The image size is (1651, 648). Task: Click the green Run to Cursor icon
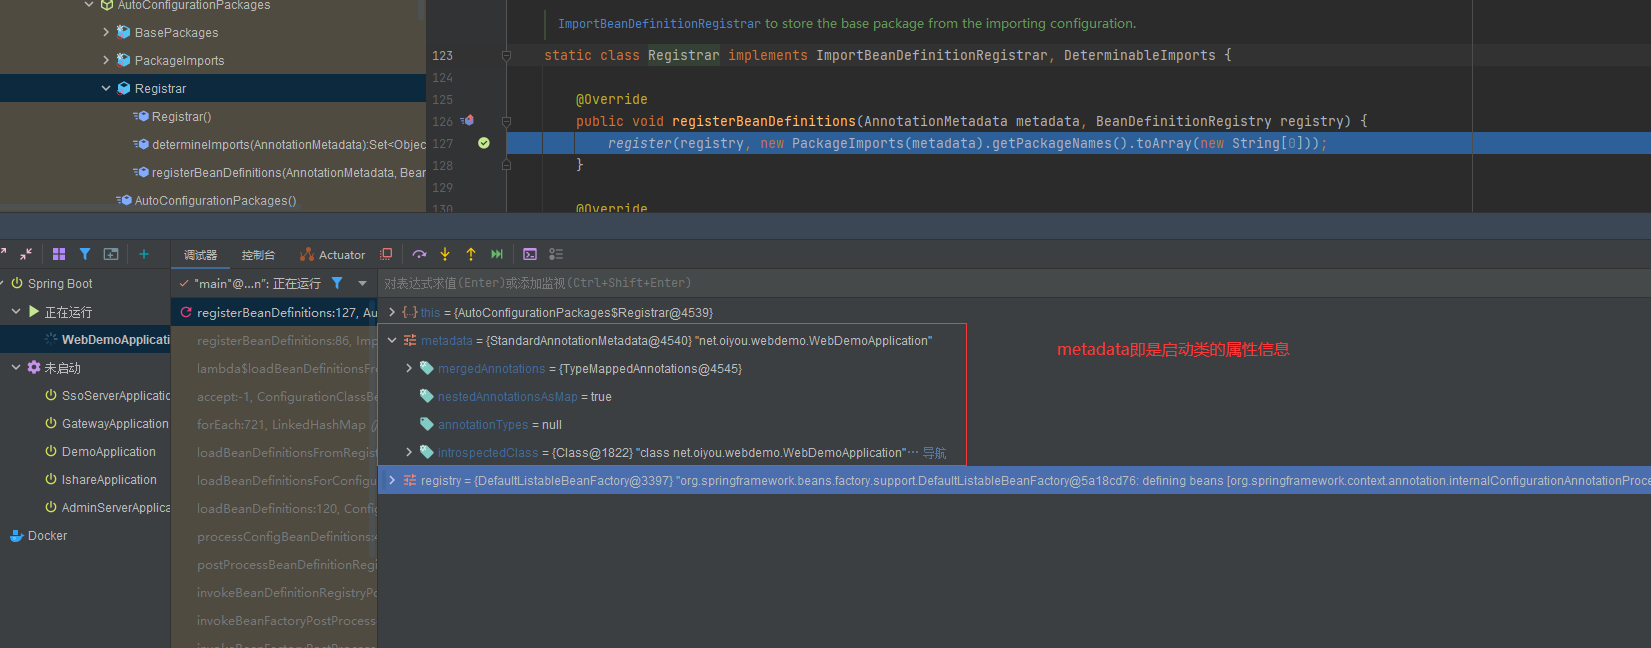click(x=497, y=254)
